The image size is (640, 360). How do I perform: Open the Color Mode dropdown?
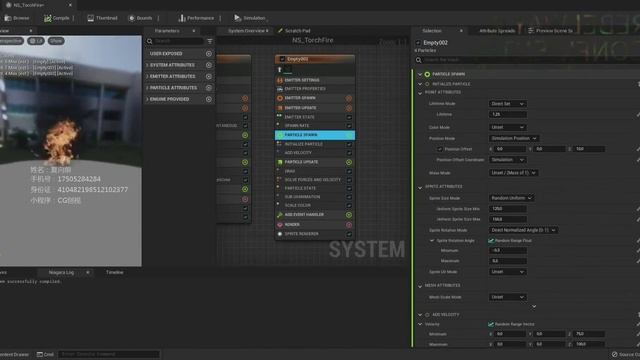[x=507, y=127]
